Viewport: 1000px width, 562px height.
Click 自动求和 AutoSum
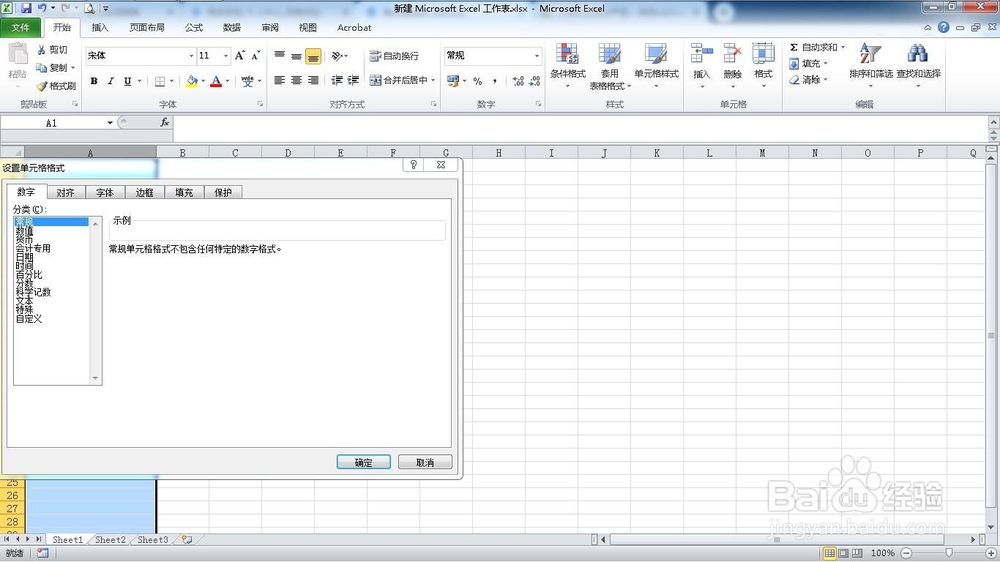[814, 47]
